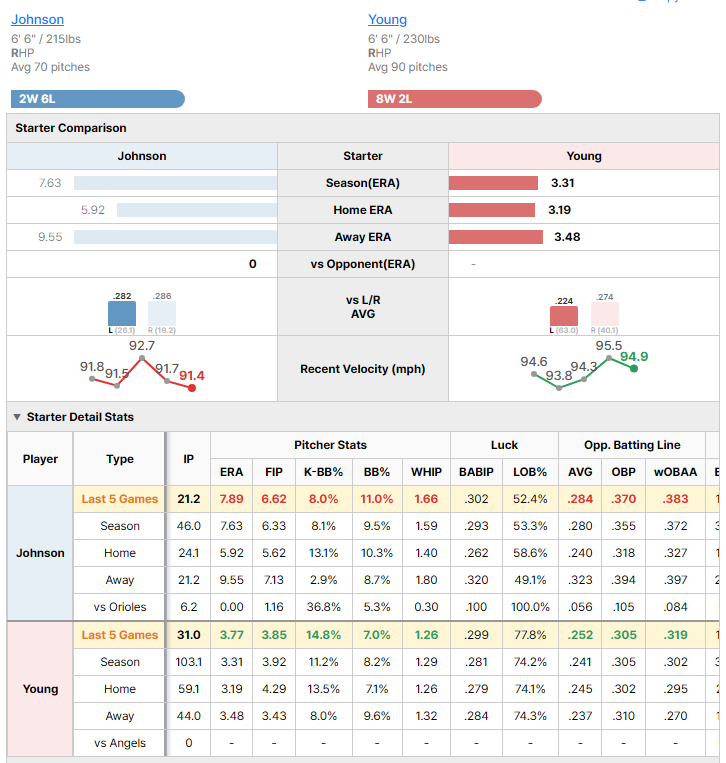This screenshot has width=726, height=763.
Task: Click Johnson's latest velocity point 91.4
Action: point(192,388)
